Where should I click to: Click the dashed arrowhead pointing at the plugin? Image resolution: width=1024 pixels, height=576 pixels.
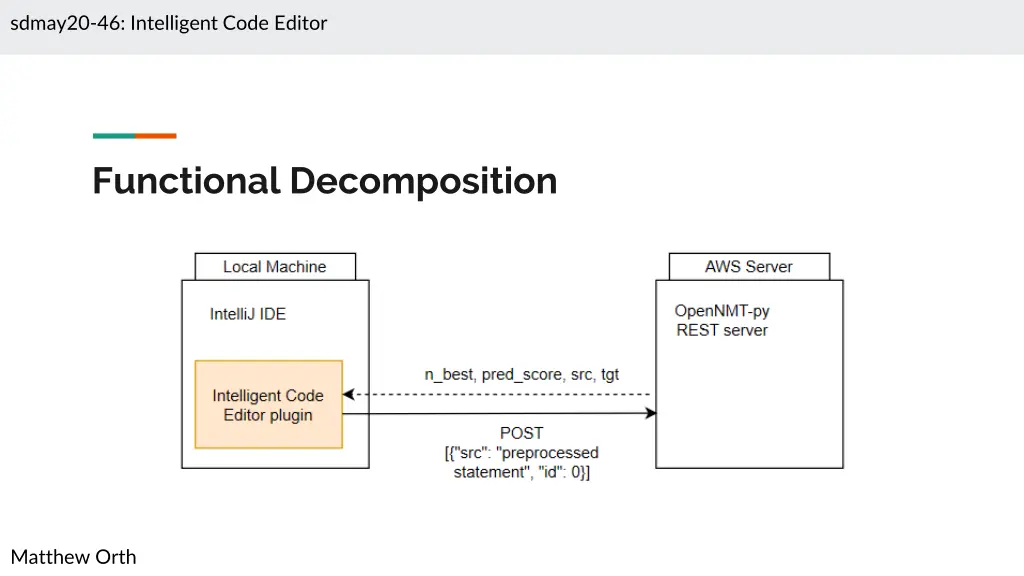[349, 394]
